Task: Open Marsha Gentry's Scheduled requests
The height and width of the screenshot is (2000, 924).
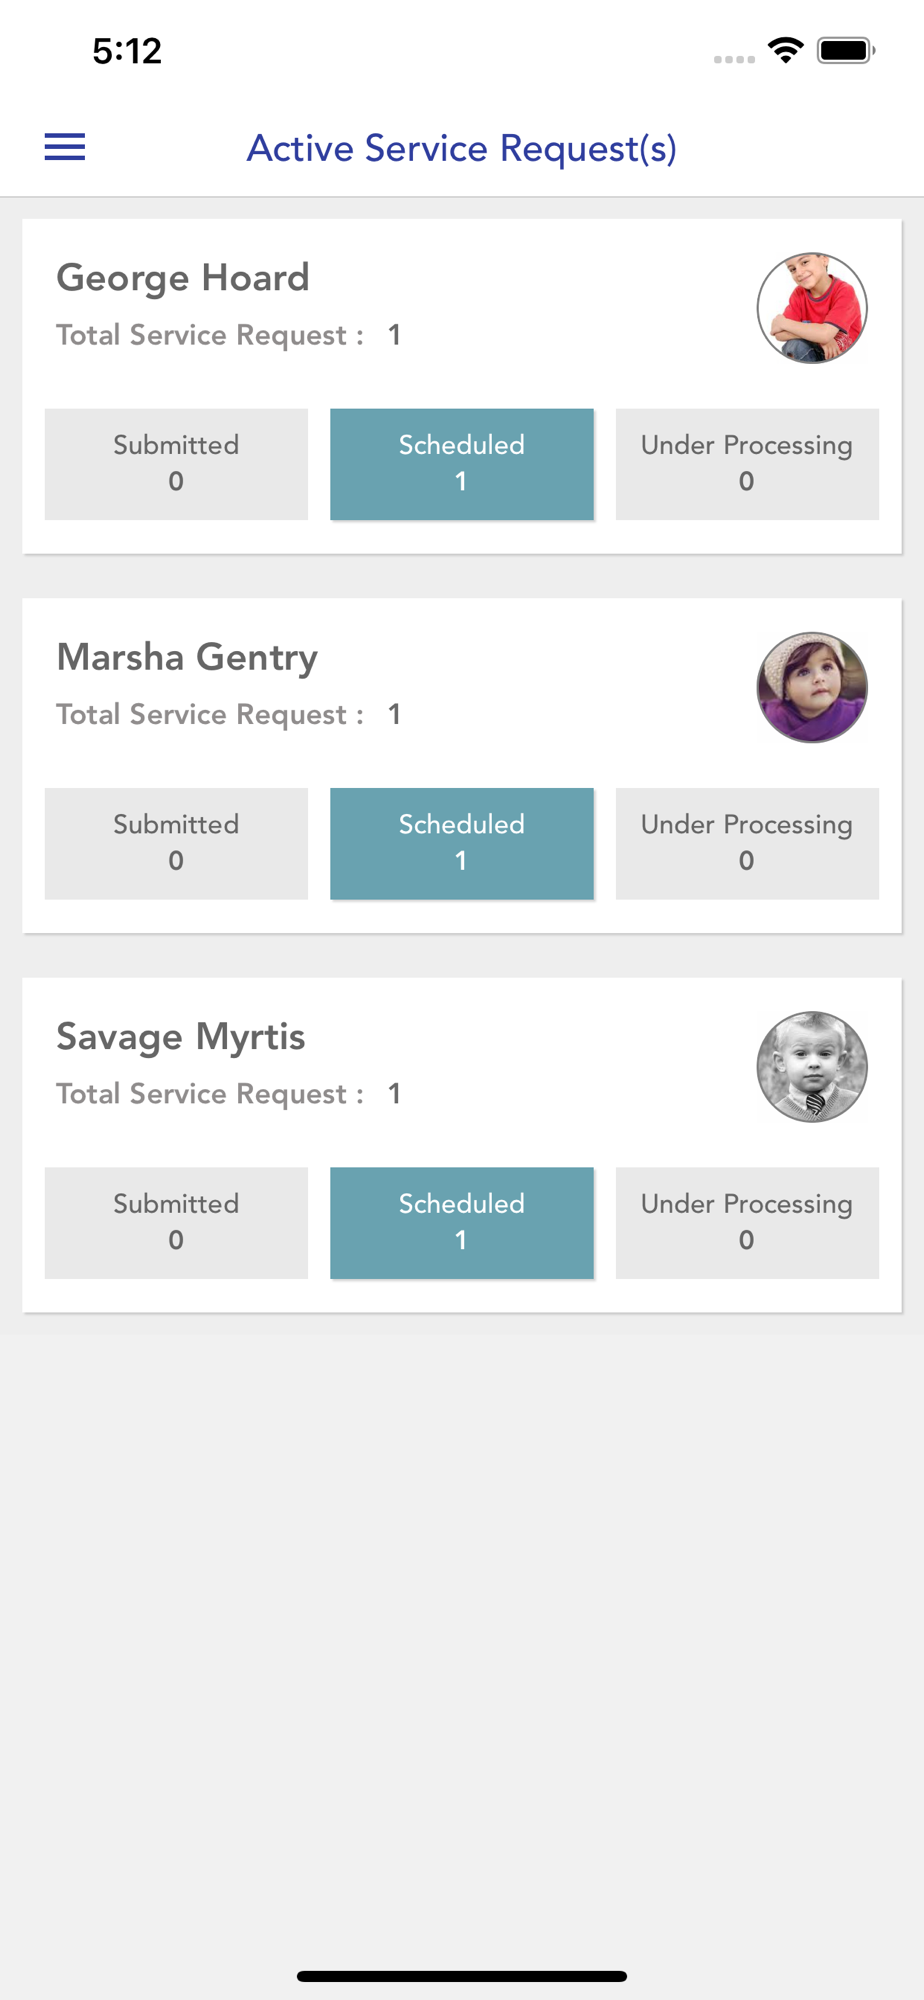Action: (x=461, y=842)
